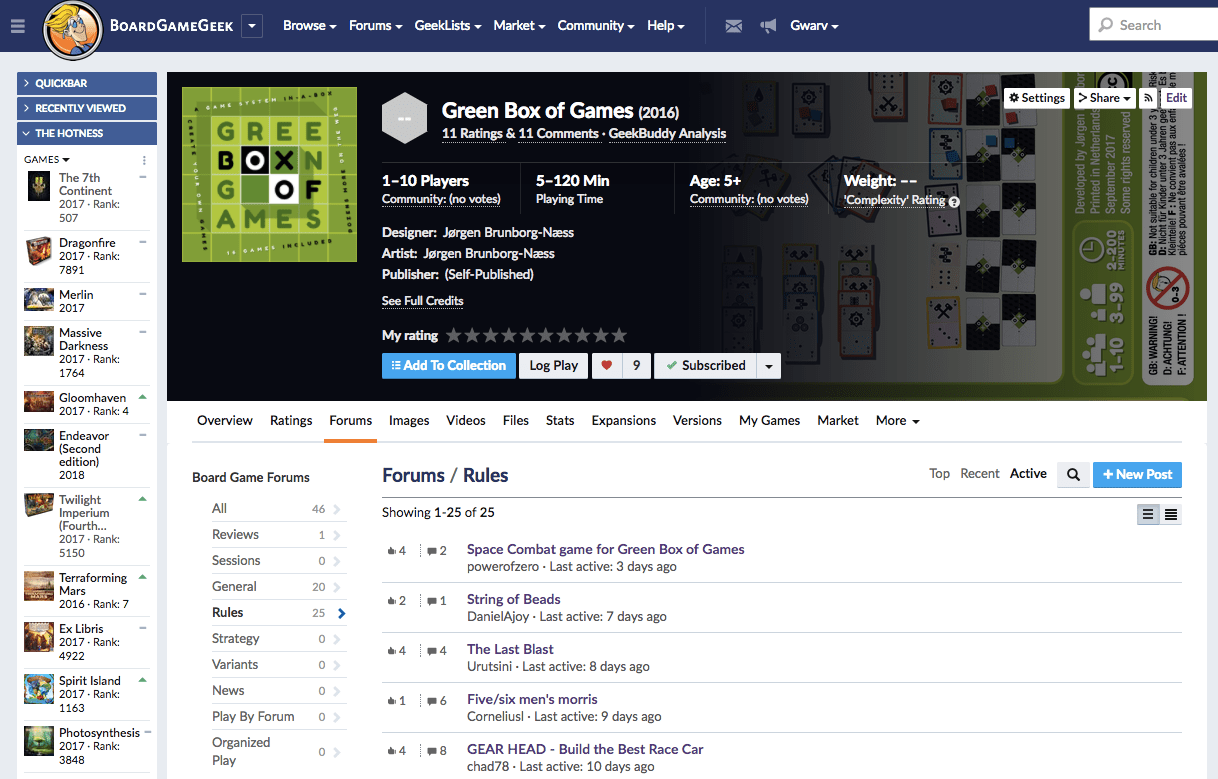
Task: Switch to compact list view
Action: tap(1171, 514)
